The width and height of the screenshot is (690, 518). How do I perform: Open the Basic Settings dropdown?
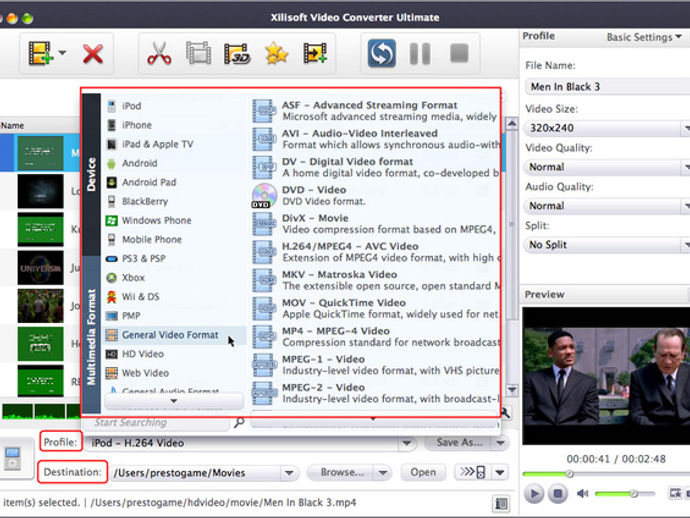click(644, 37)
